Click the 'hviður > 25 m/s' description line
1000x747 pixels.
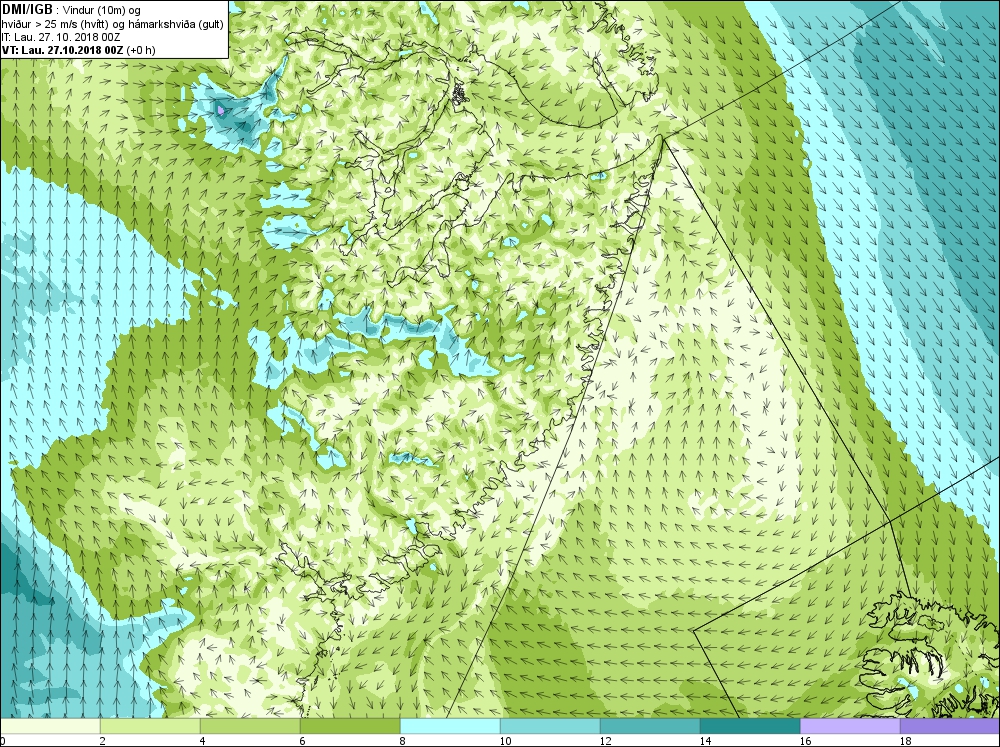tap(112, 24)
